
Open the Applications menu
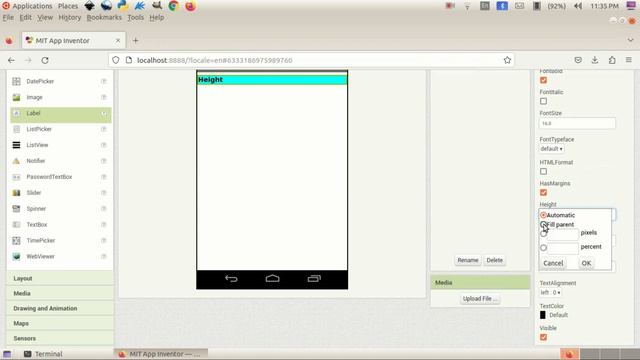(x=27, y=6)
